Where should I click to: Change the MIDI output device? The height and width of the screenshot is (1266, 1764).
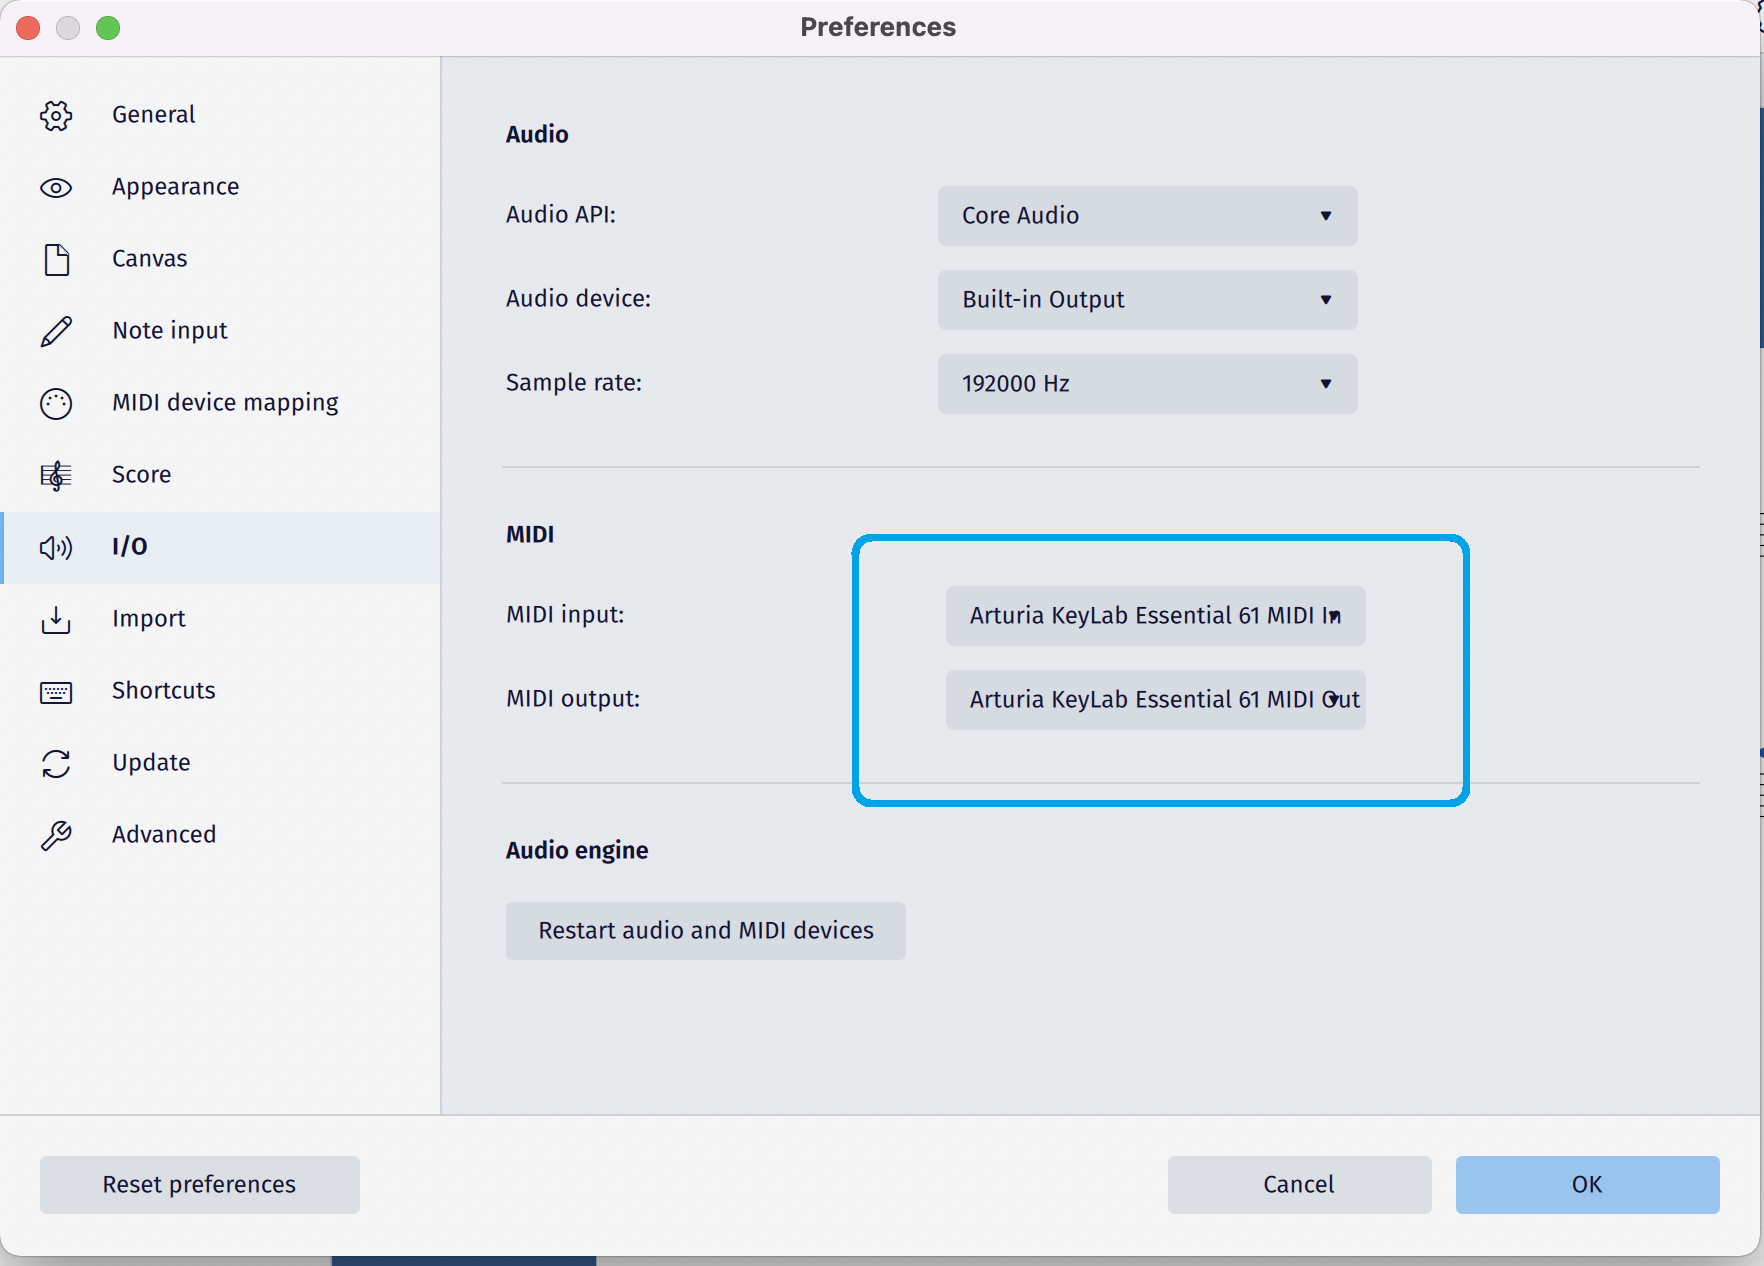pyautogui.click(x=1154, y=700)
